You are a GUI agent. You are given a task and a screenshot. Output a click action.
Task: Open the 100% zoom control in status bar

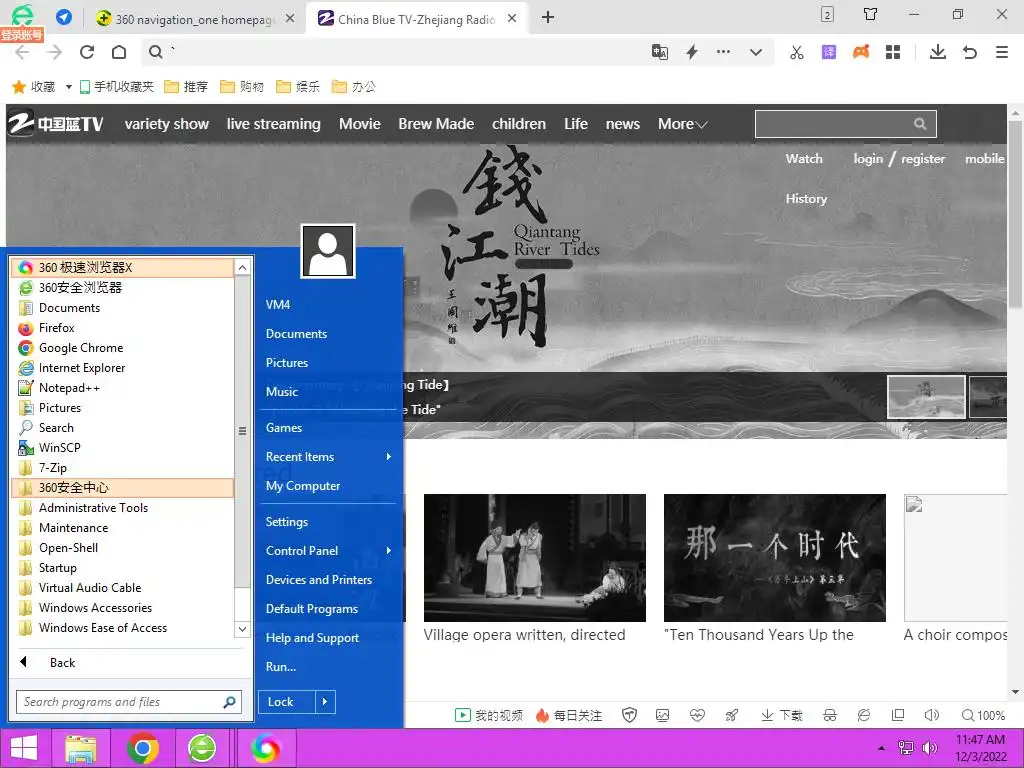pos(984,716)
